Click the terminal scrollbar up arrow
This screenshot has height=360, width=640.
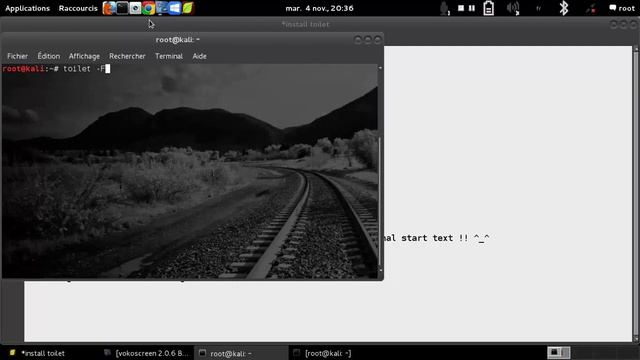[380, 68]
